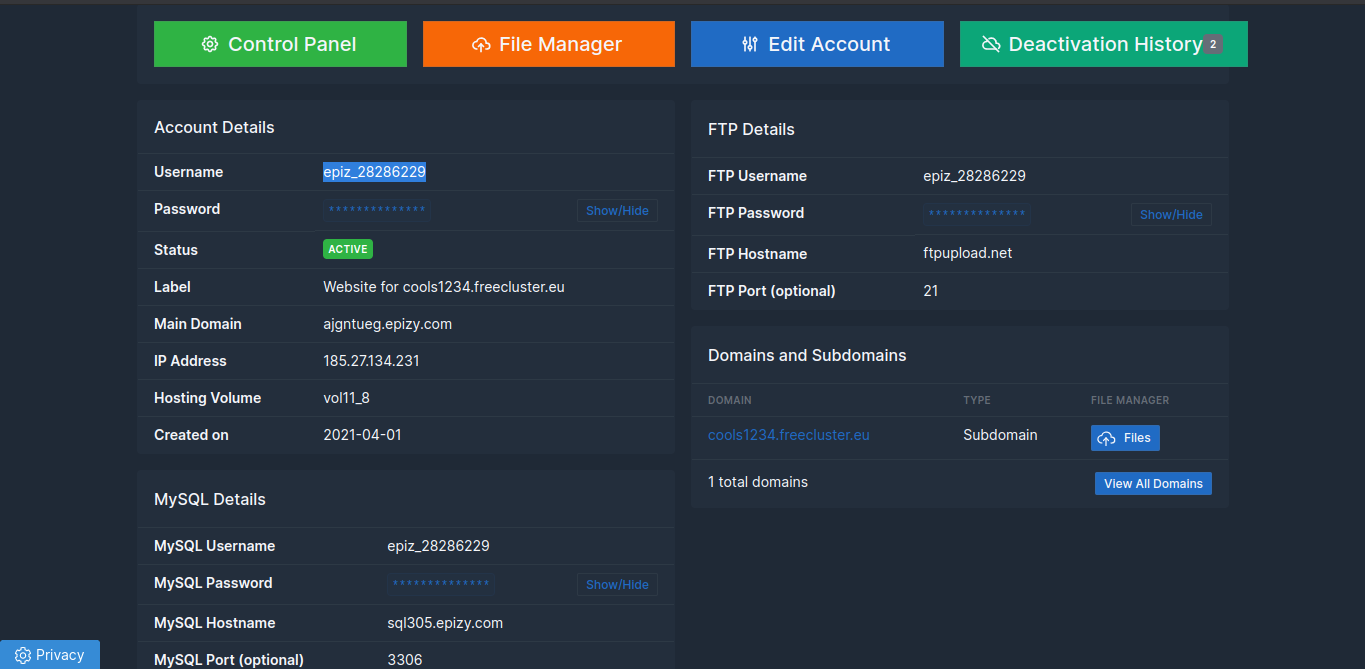Screen dimensions: 1365x669
Task: Click Files button for cools1234.freecluster.eu
Action: pos(1125,438)
